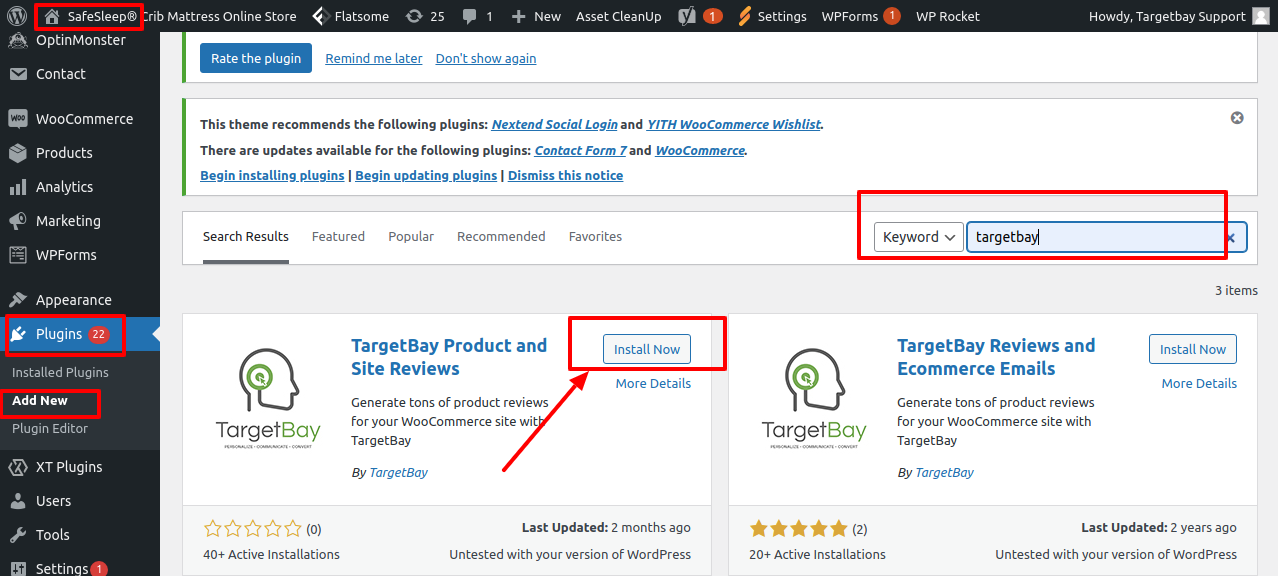Click the Contact Form 7 link
Screen dimensions: 1278x576
(580, 150)
